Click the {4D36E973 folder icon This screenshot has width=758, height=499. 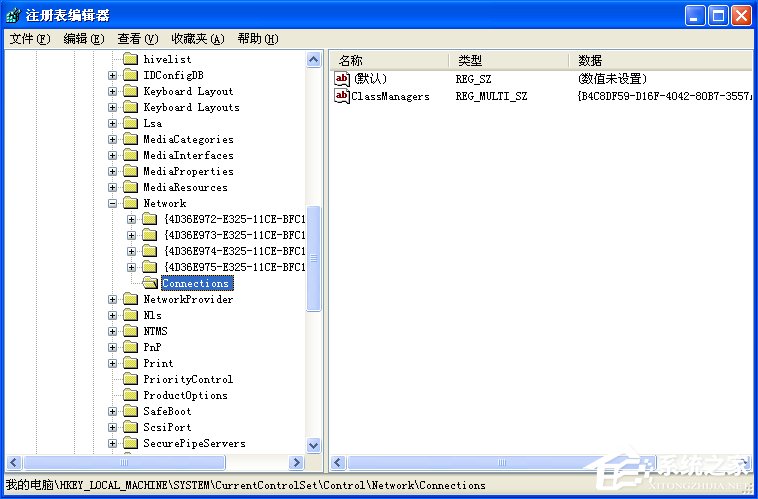[149, 235]
